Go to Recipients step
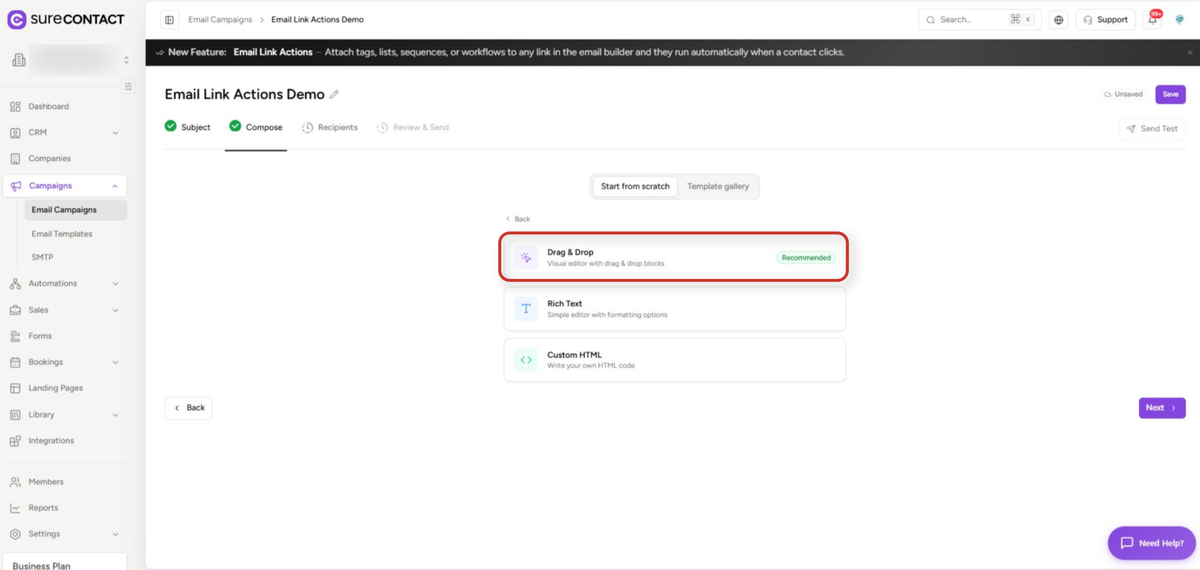 330,127
